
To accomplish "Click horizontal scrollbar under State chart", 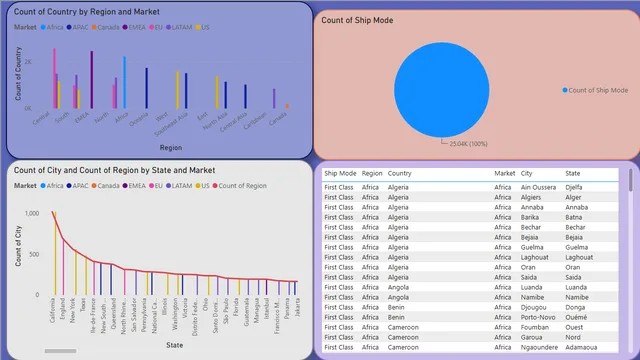I will click(x=60, y=351).
